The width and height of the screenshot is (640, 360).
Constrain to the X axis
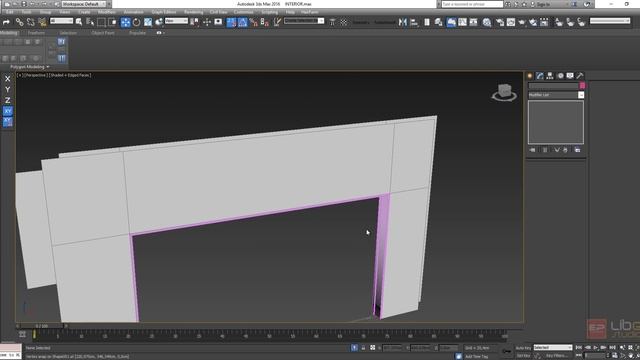click(x=8, y=79)
